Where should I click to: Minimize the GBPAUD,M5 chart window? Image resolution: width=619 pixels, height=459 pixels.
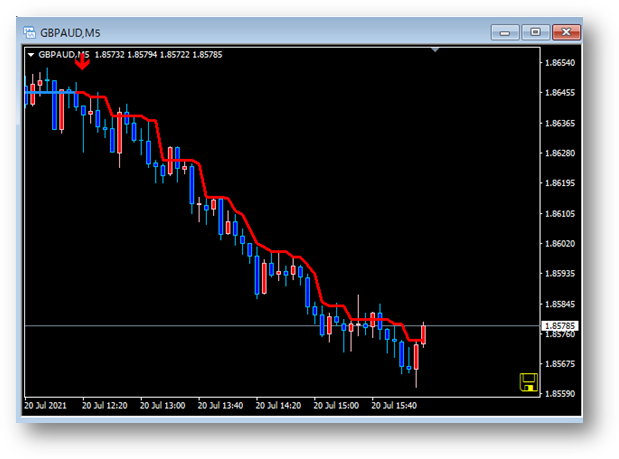pyautogui.click(x=505, y=32)
